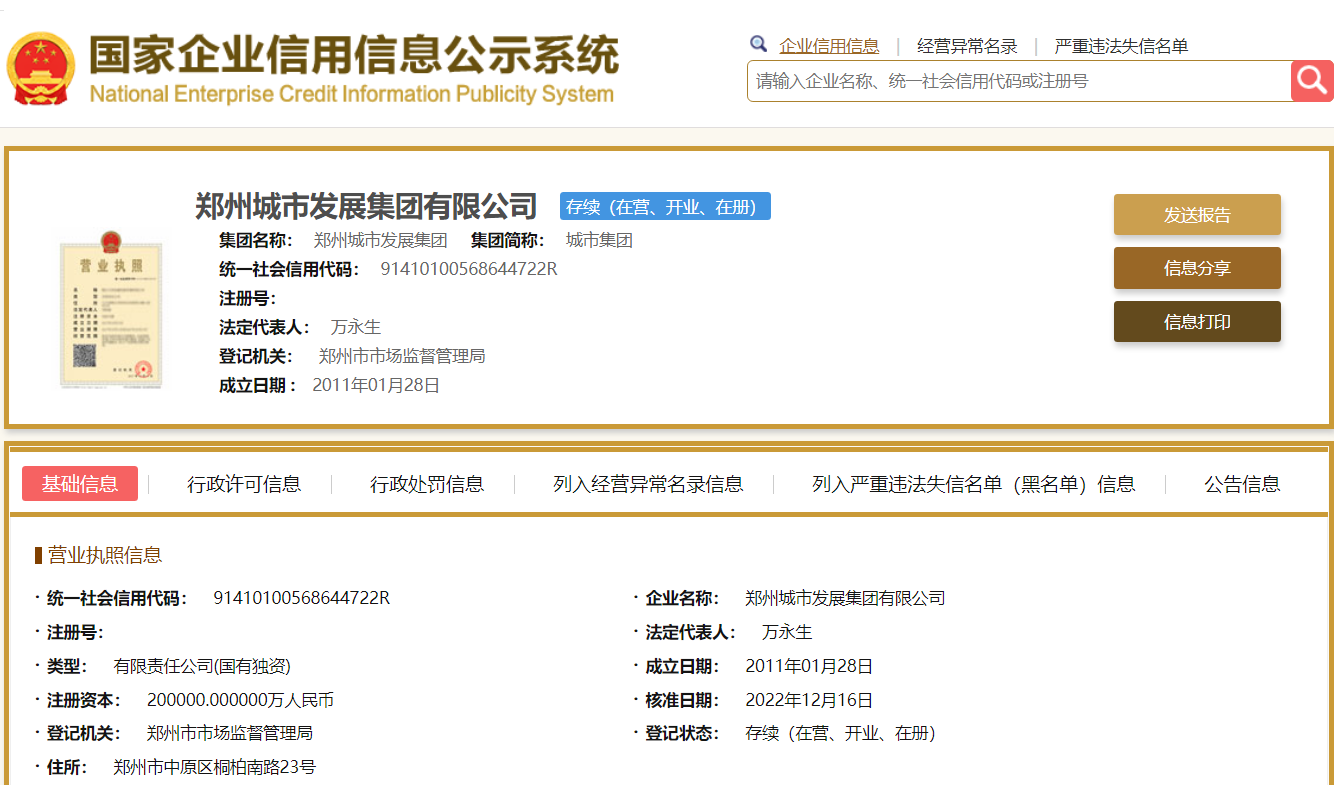Switch to the 基础信息 tab
1334x785 pixels.
80,484
